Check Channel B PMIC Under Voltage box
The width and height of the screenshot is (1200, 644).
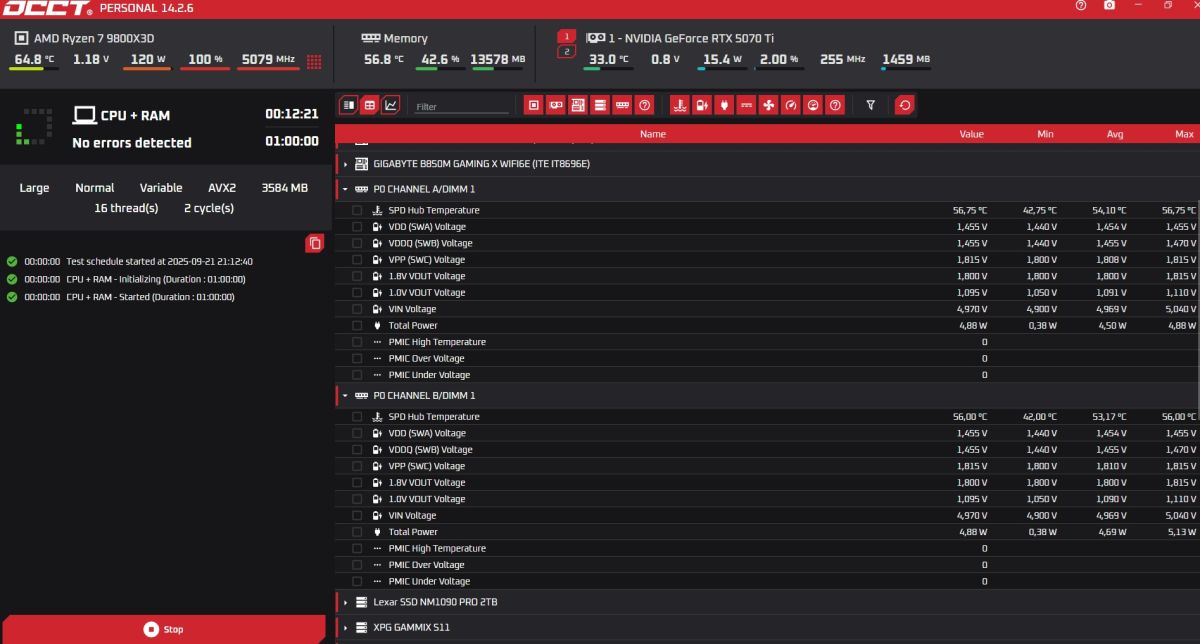coord(357,582)
